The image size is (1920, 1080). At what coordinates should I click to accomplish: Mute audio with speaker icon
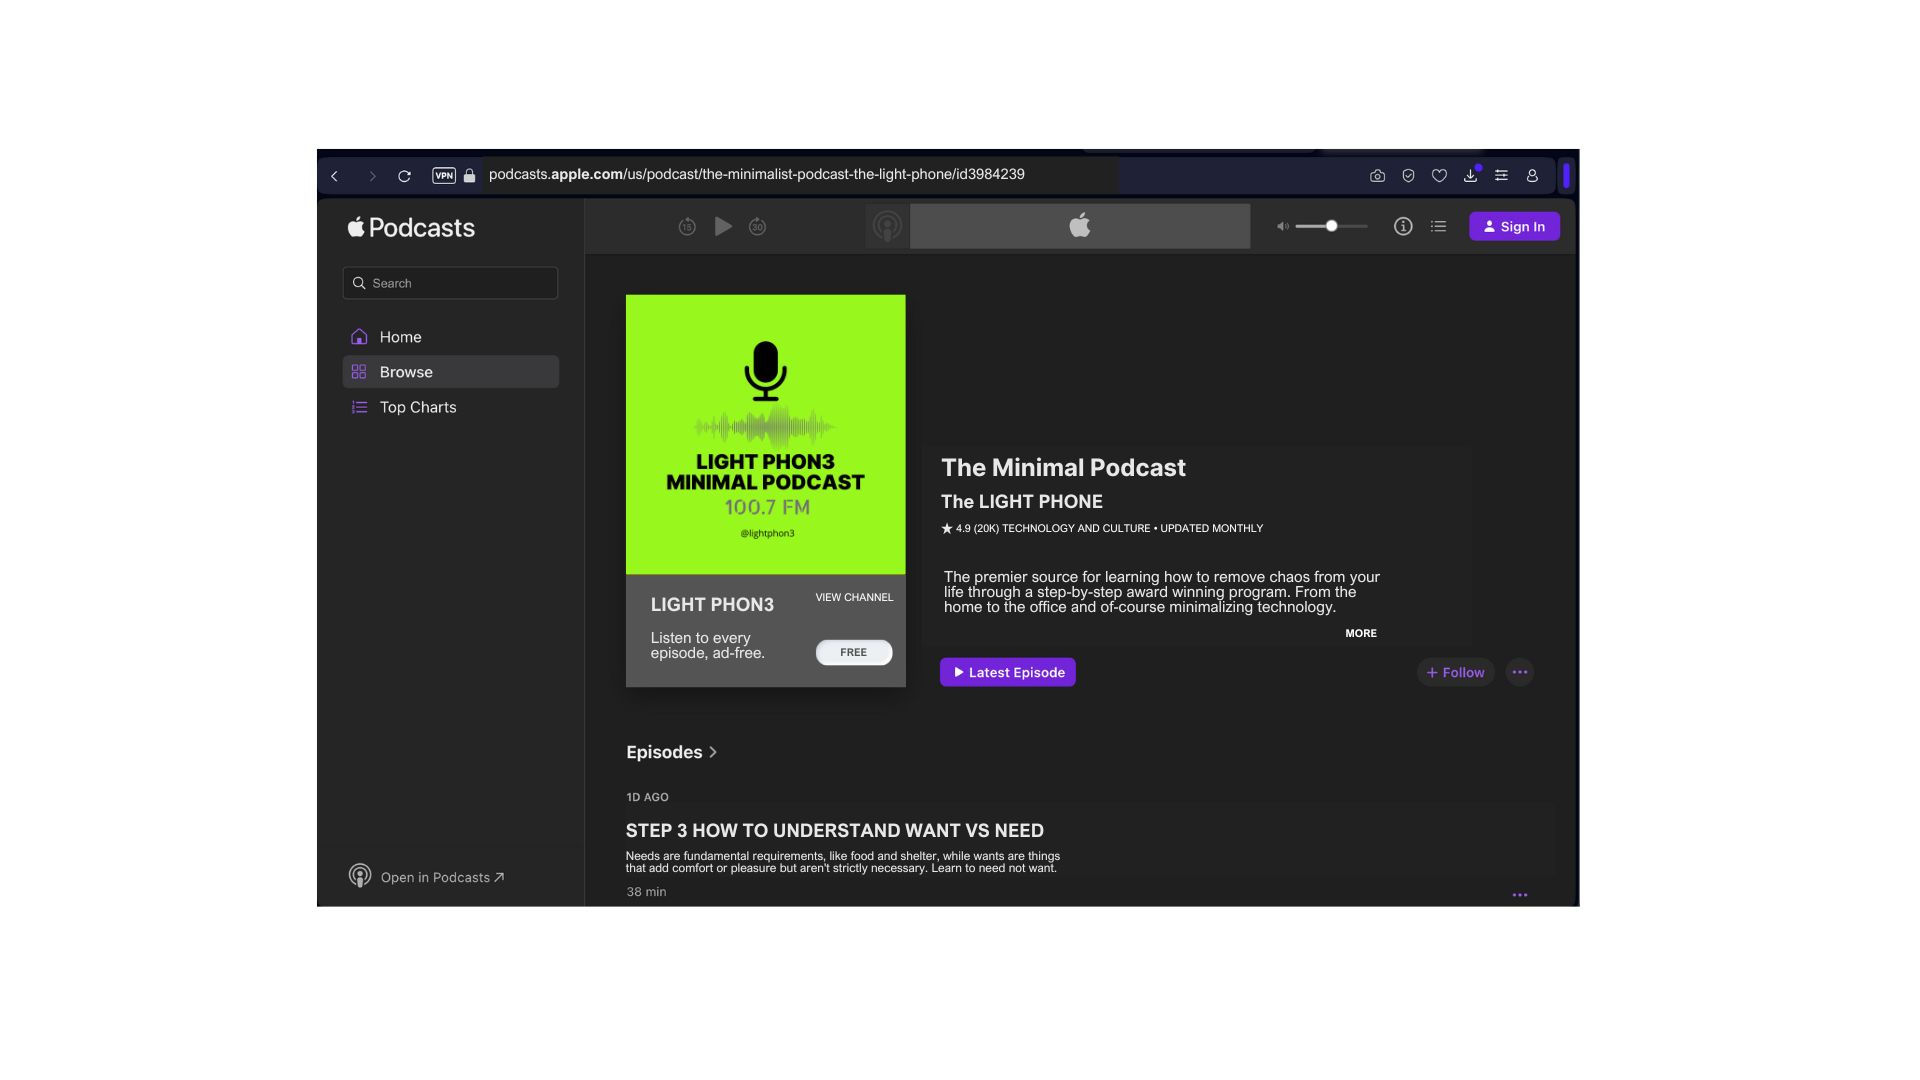1282,227
